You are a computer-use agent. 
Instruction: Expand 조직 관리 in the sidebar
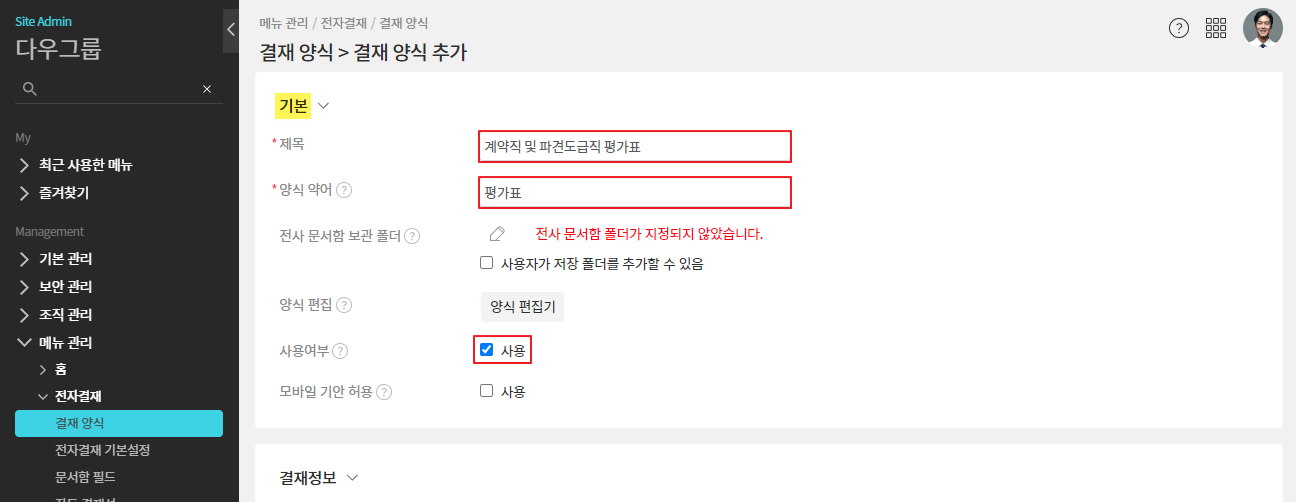66,315
